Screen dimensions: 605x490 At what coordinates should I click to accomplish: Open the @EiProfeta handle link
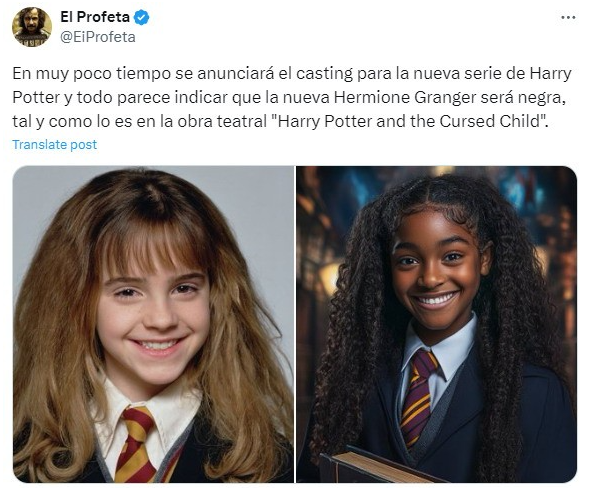pyautogui.click(x=98, y=37)
